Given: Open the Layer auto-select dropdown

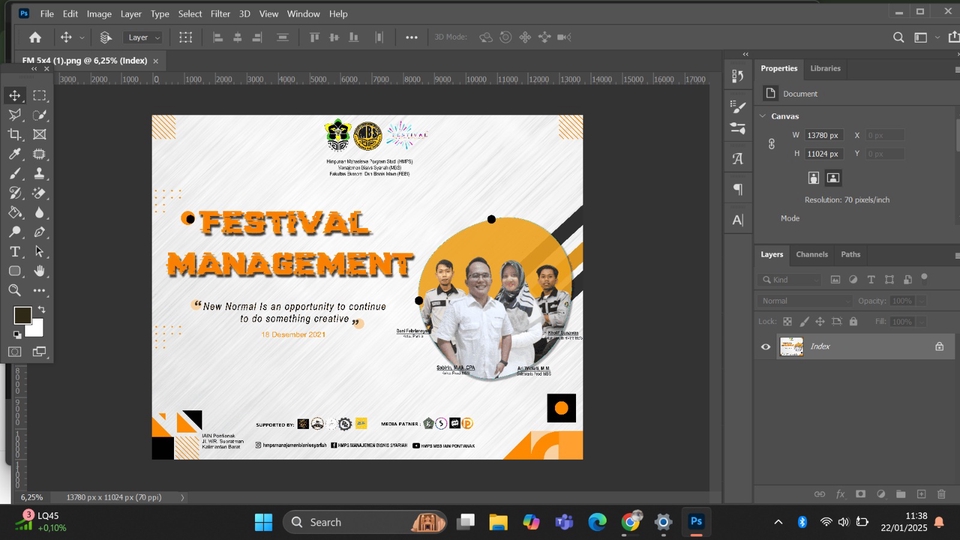Looking at the screenshot, I should coord(143,37).
